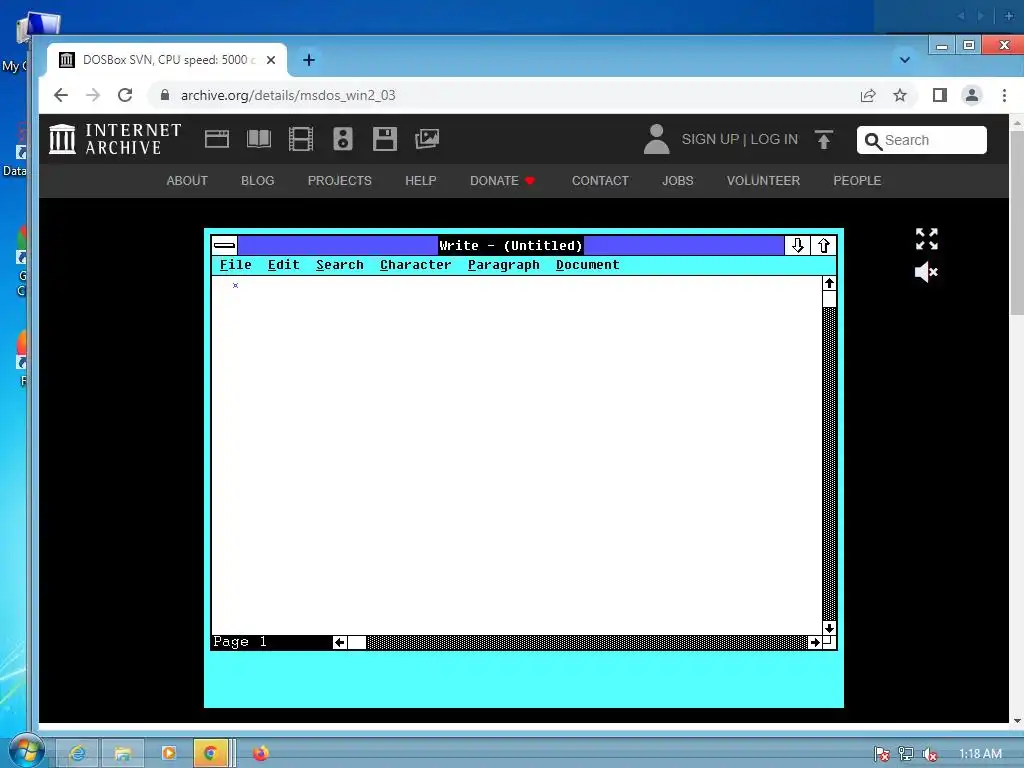The width and height of the screenshot is (1024, 768).
Task: Expand Chrome tab search chevron
Action: point(904,60)
